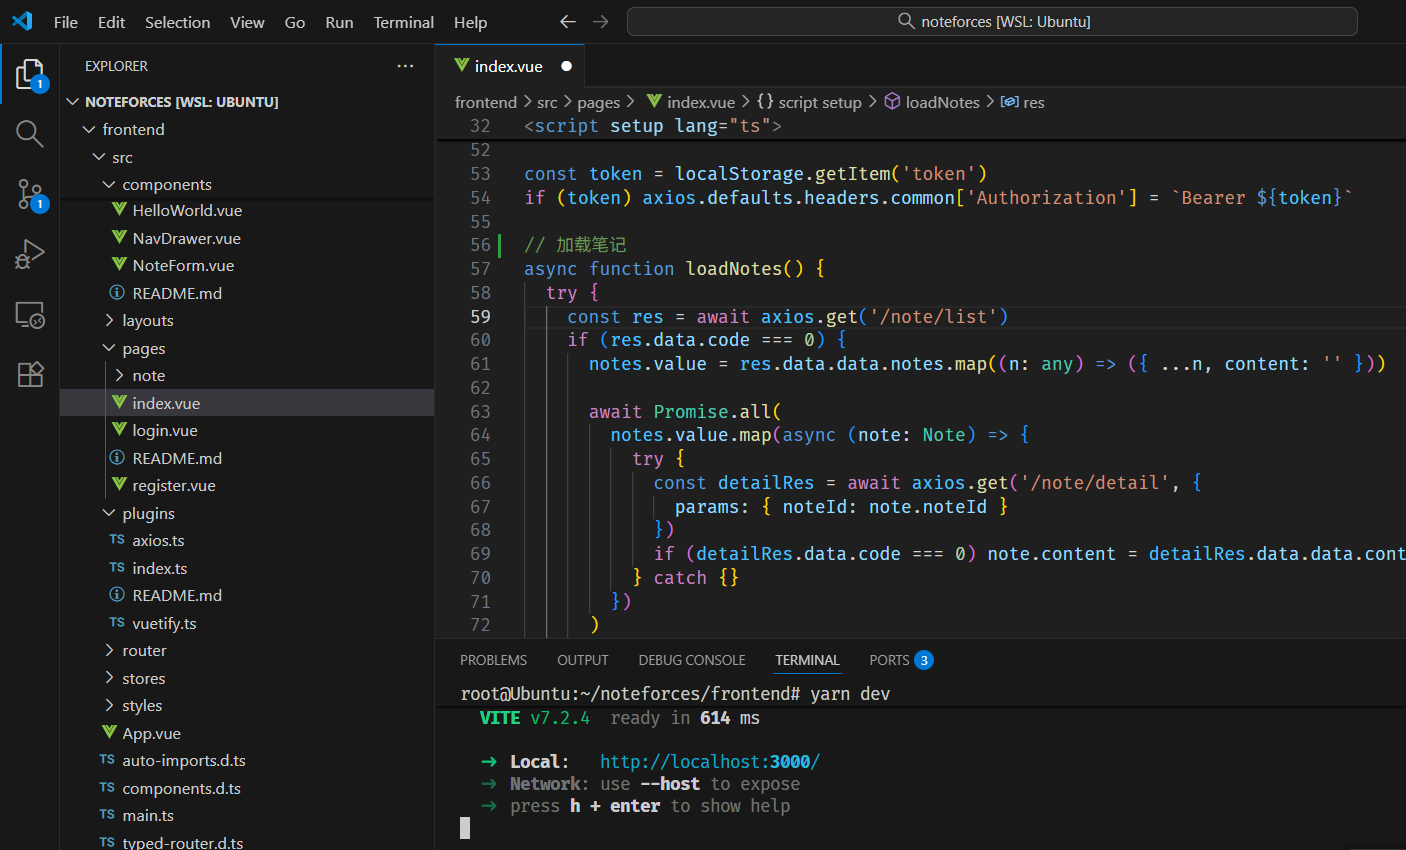The height and width of the screenshot is (850, 1406).
Task: Expand the layouts folder
Action: 147,320
